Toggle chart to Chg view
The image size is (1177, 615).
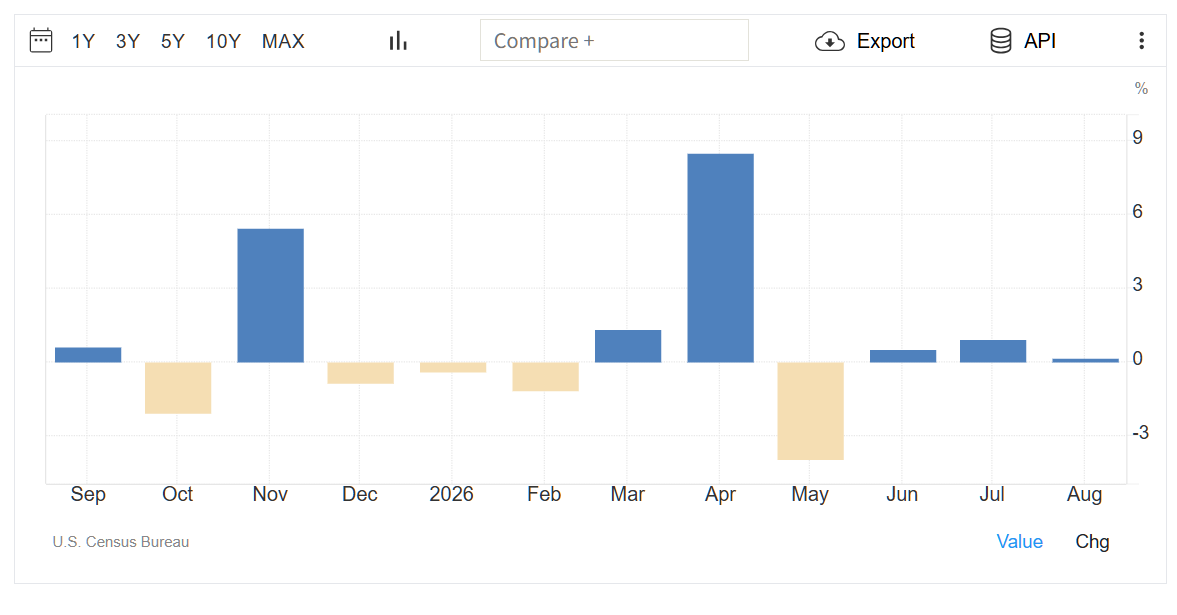point(1092,541)
